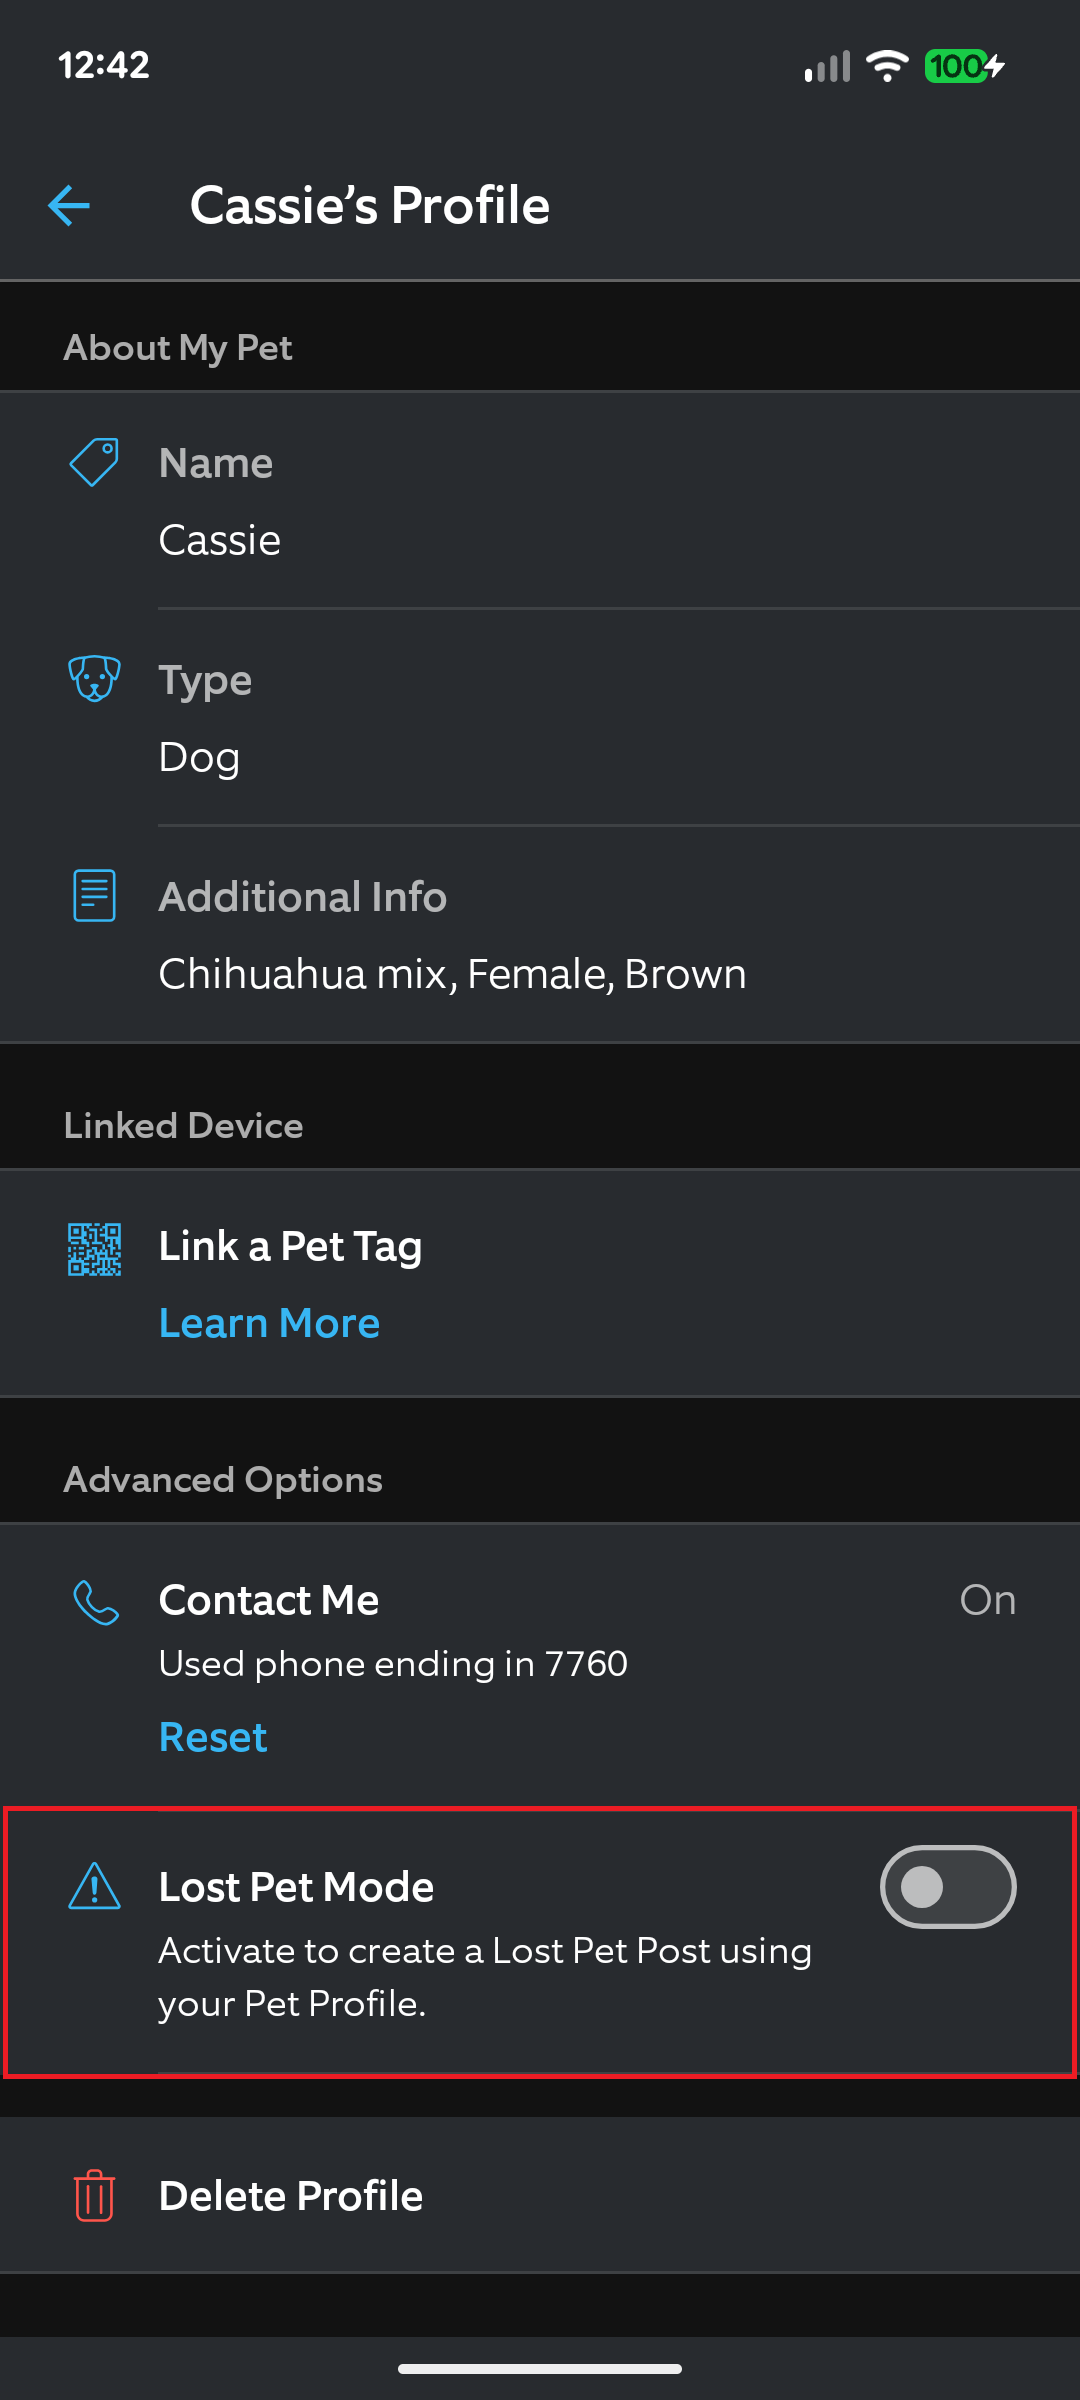Tap the Contact Me On status

point(988,1600)
